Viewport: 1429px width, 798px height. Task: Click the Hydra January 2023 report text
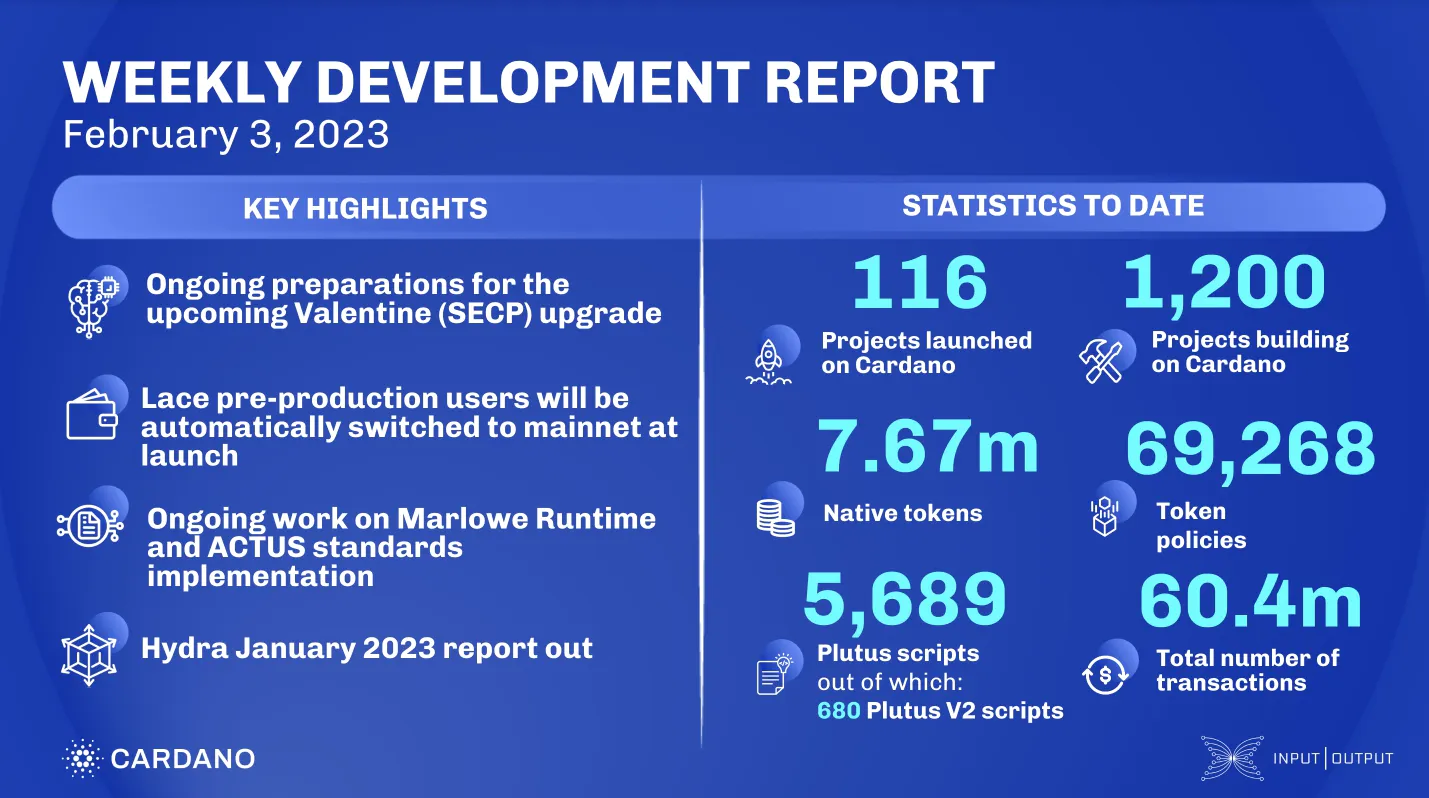click(x=367, y=648)
